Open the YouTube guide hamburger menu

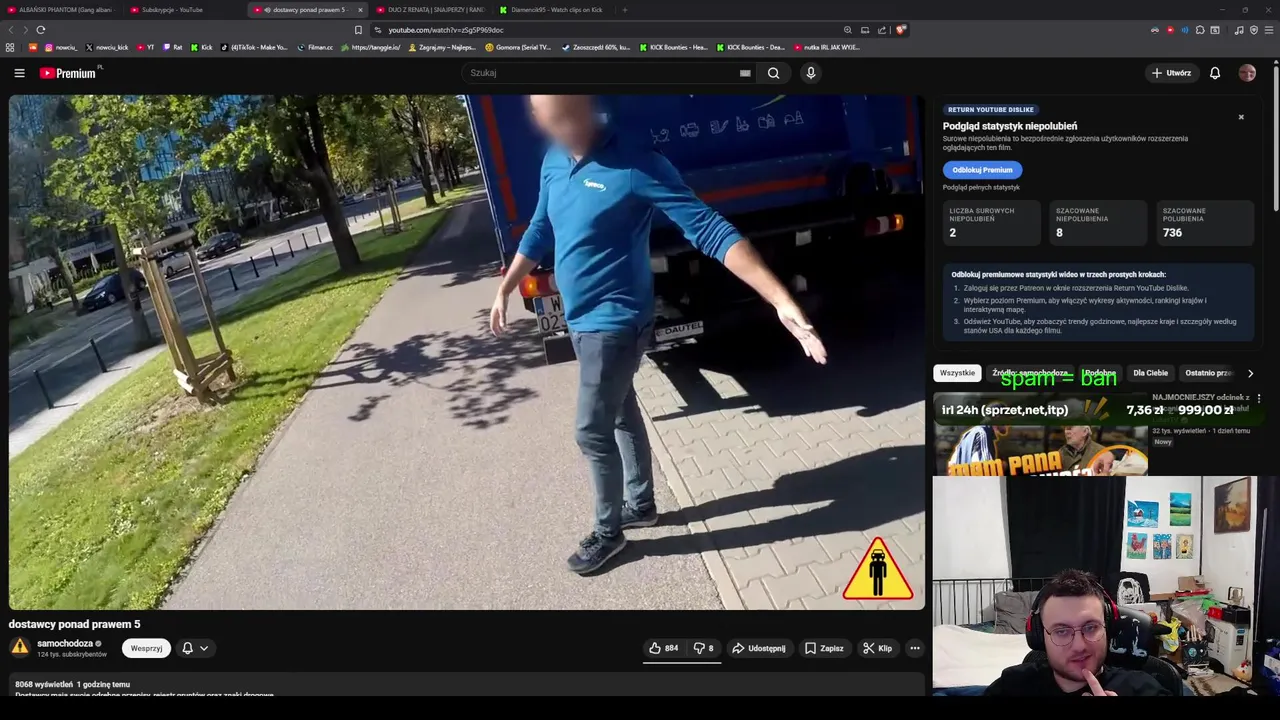[19, 73]
